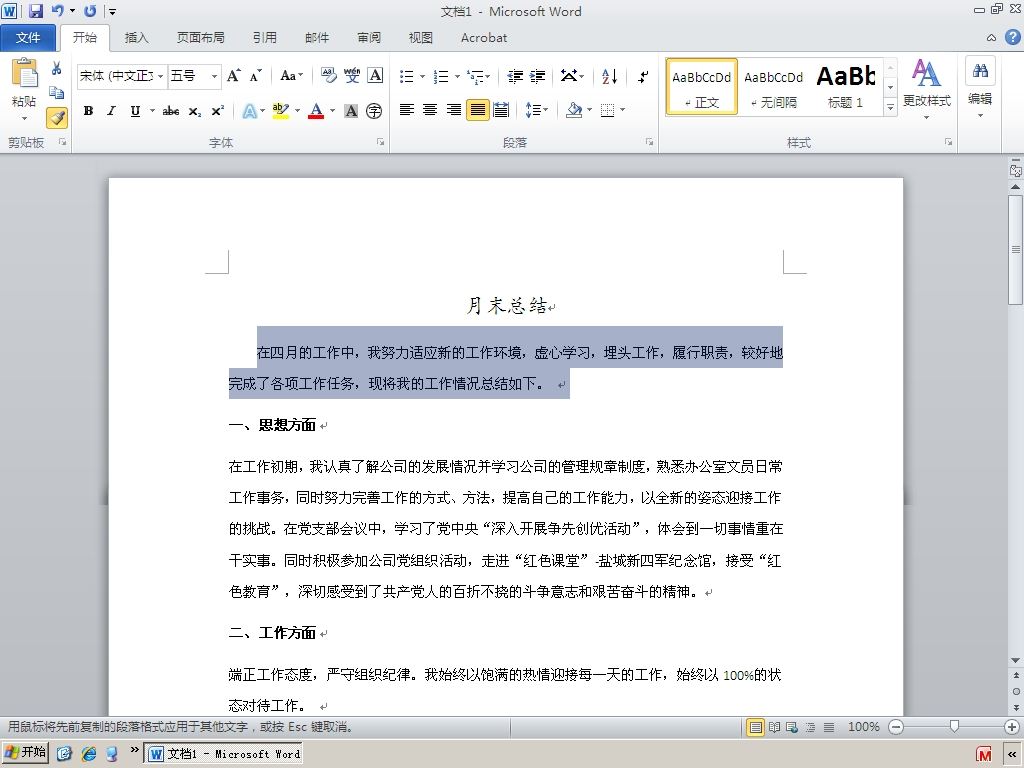Open the font size dropdown showing 五号
This screenshot has height=768, width=1024.
pyautogui.click(x=195, y=76)
